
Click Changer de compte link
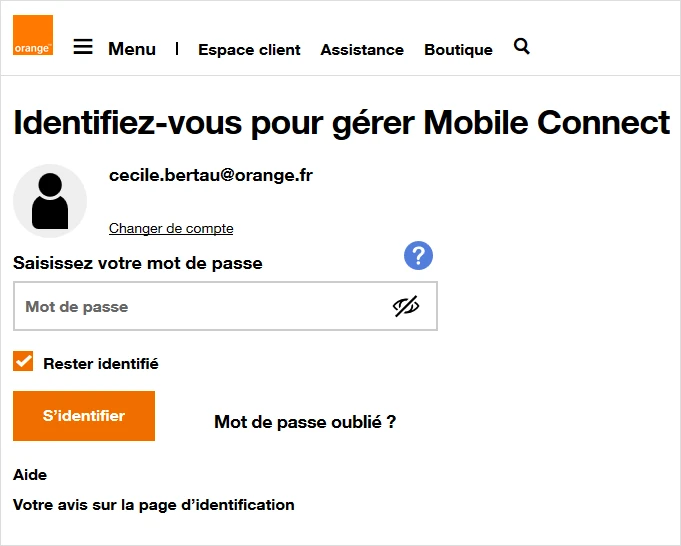pyautogui.click(x=171, y=229)
